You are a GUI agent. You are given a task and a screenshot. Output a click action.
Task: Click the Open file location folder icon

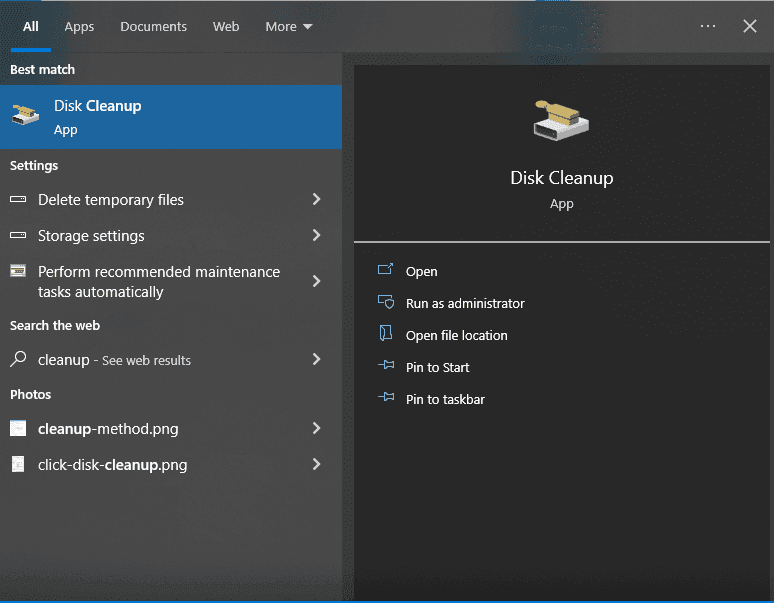tap(386, 334)
